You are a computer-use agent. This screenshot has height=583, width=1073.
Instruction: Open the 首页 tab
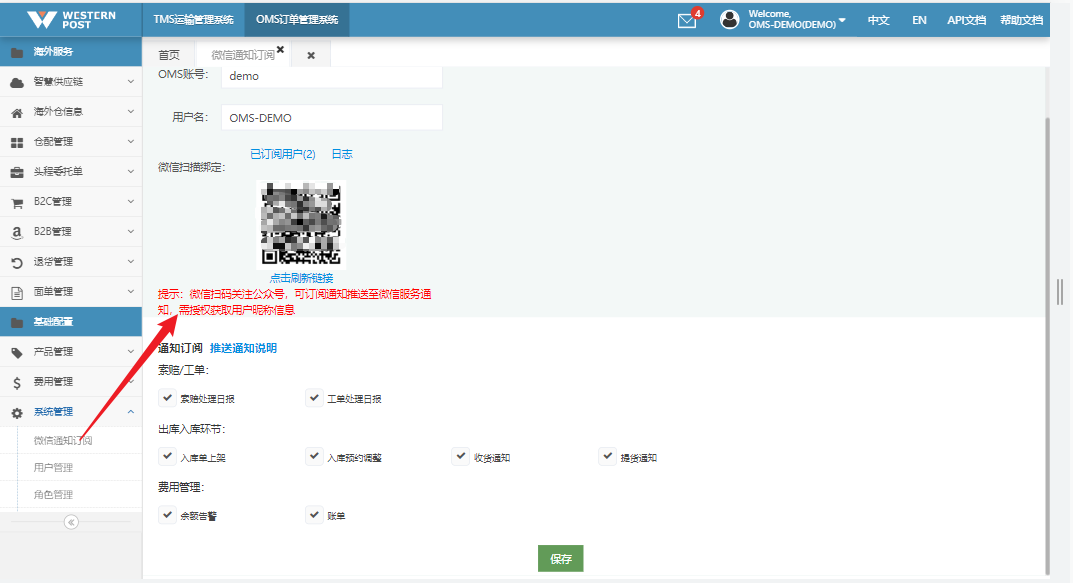[x=169, y=55]
